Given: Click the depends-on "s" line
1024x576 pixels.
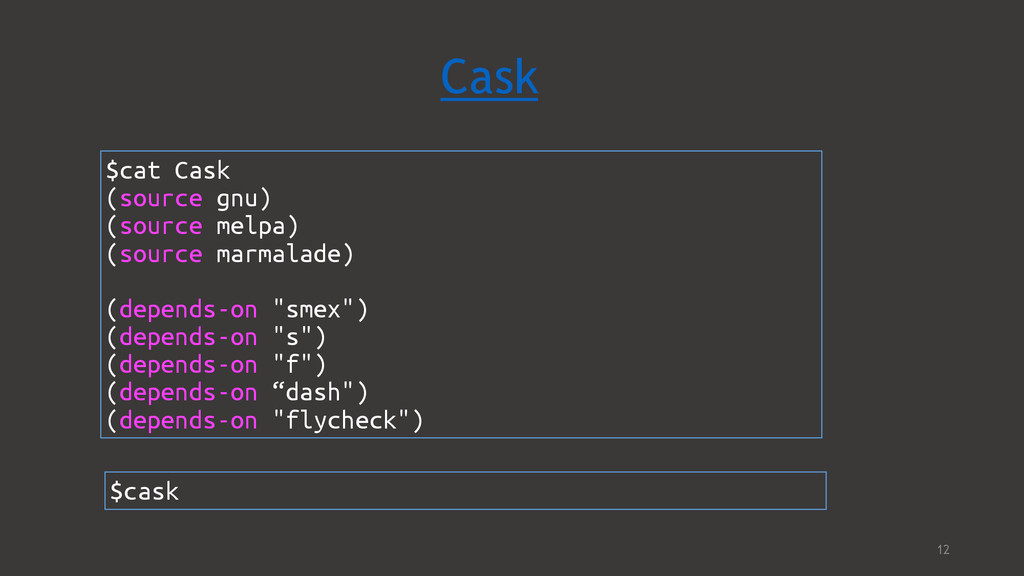Looking at the screenshot, I should (x=216, y=338).
